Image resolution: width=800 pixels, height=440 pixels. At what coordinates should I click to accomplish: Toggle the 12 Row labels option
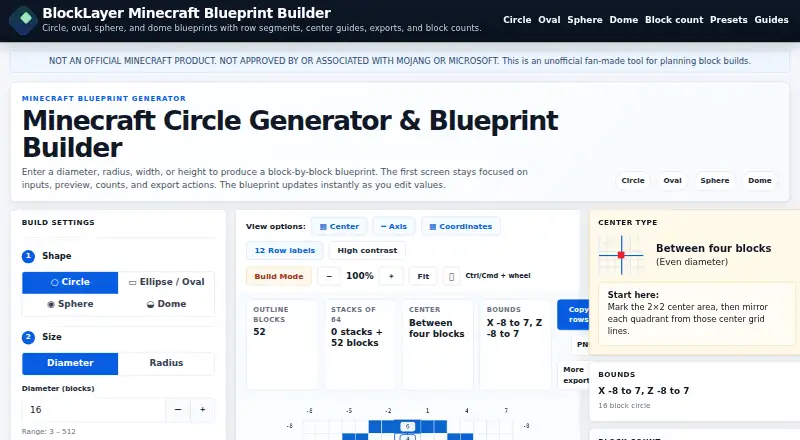[285, 251]
